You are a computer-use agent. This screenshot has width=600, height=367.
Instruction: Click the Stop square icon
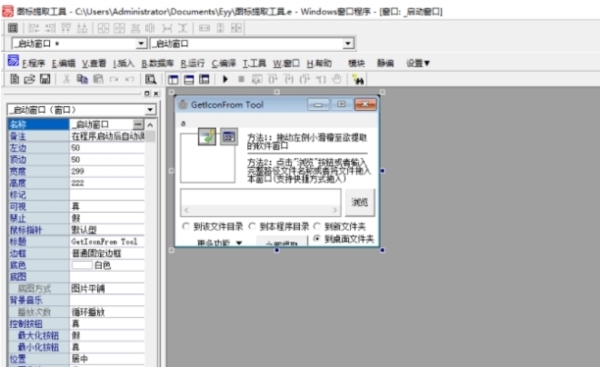pyautogui.click(x=241, y=79)
